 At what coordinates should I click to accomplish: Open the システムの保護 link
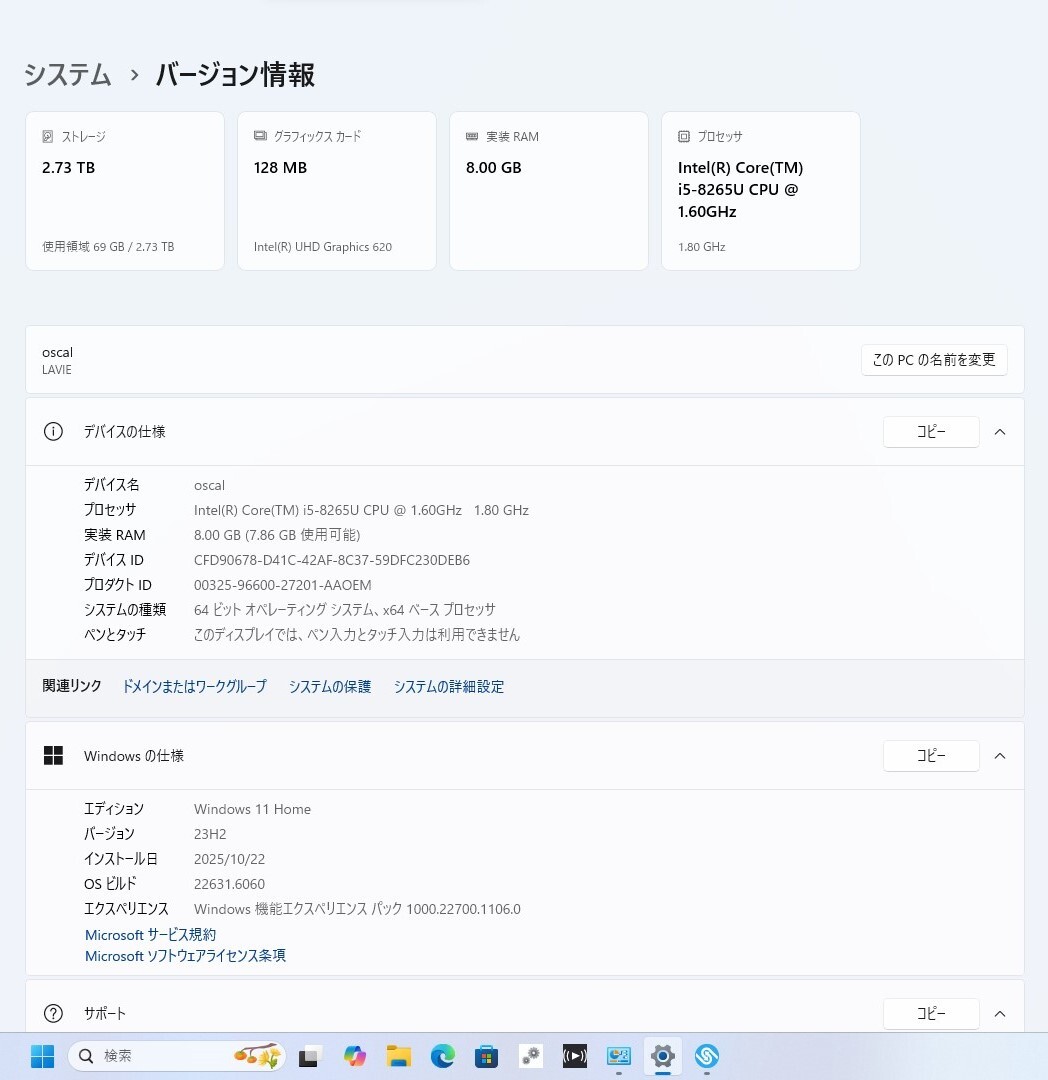[329, 686]
